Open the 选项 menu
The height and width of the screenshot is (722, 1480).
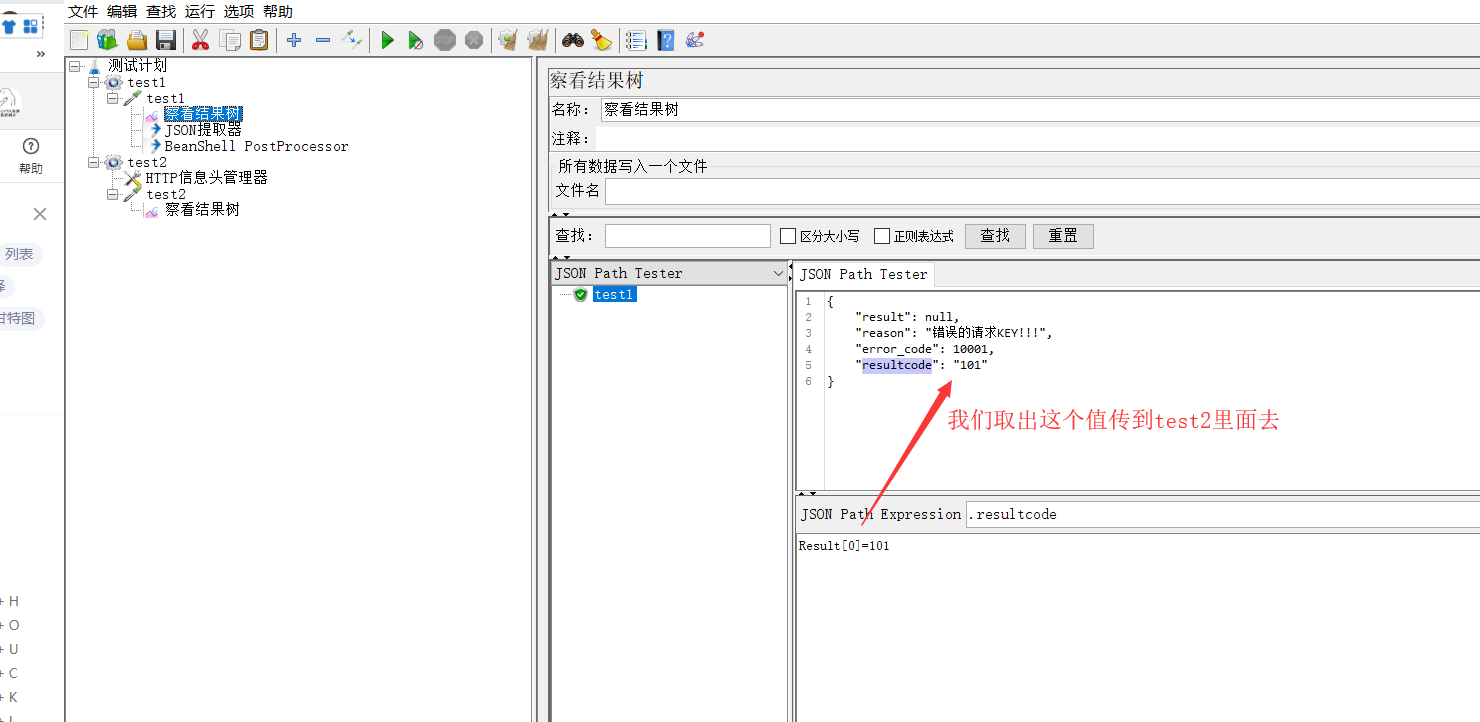click(x=239, y=11)
